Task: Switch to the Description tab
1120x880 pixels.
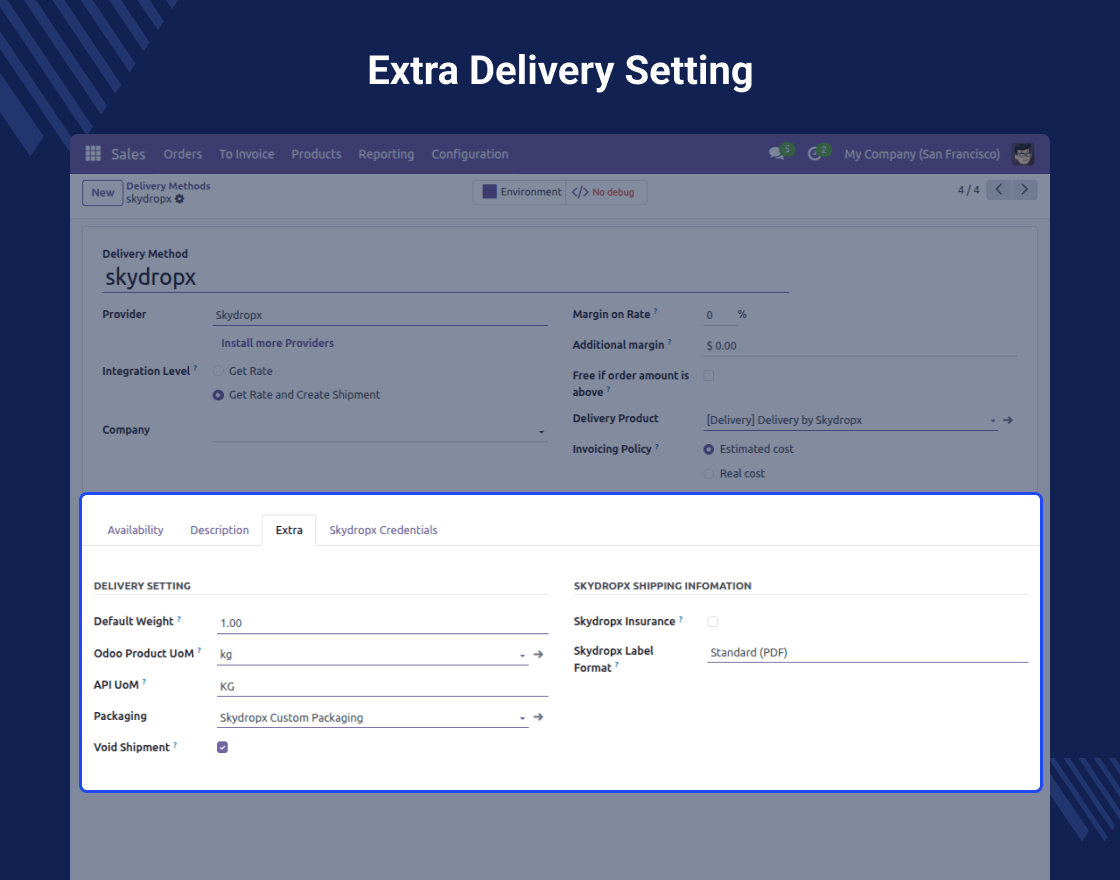Action: (x=219, y=530)
